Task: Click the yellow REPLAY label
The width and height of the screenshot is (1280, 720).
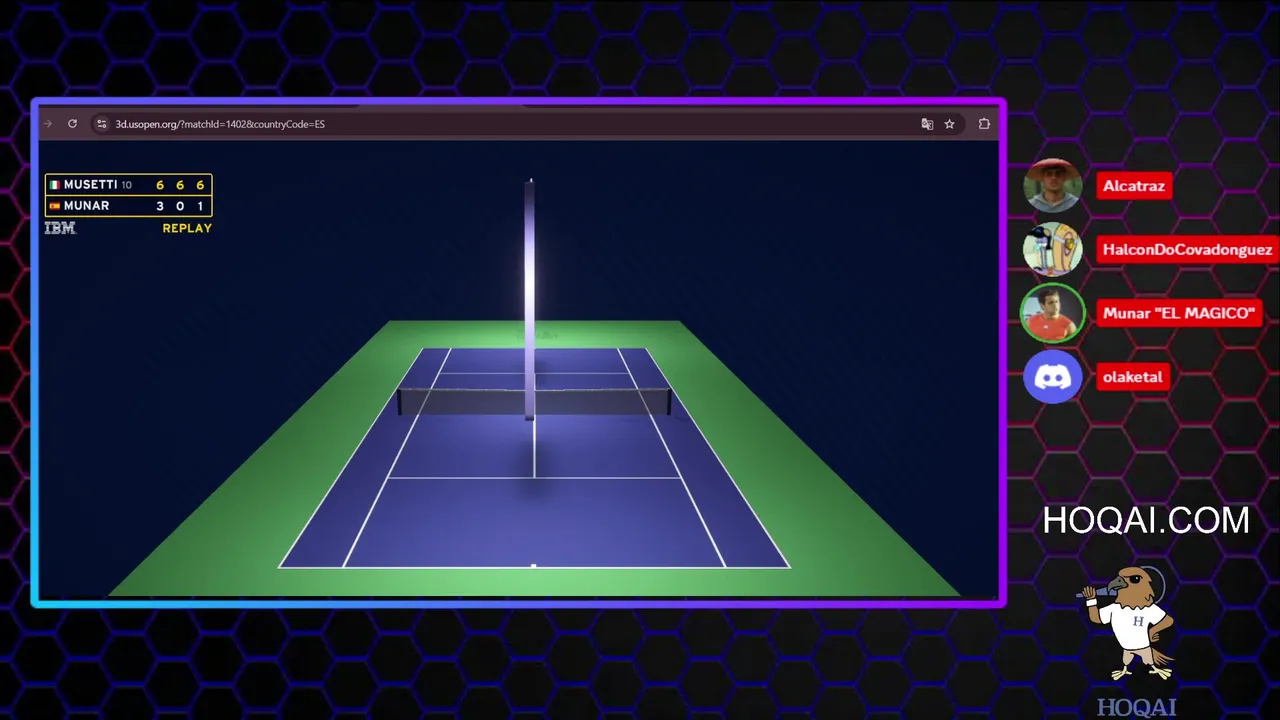Action: (187, 228)
